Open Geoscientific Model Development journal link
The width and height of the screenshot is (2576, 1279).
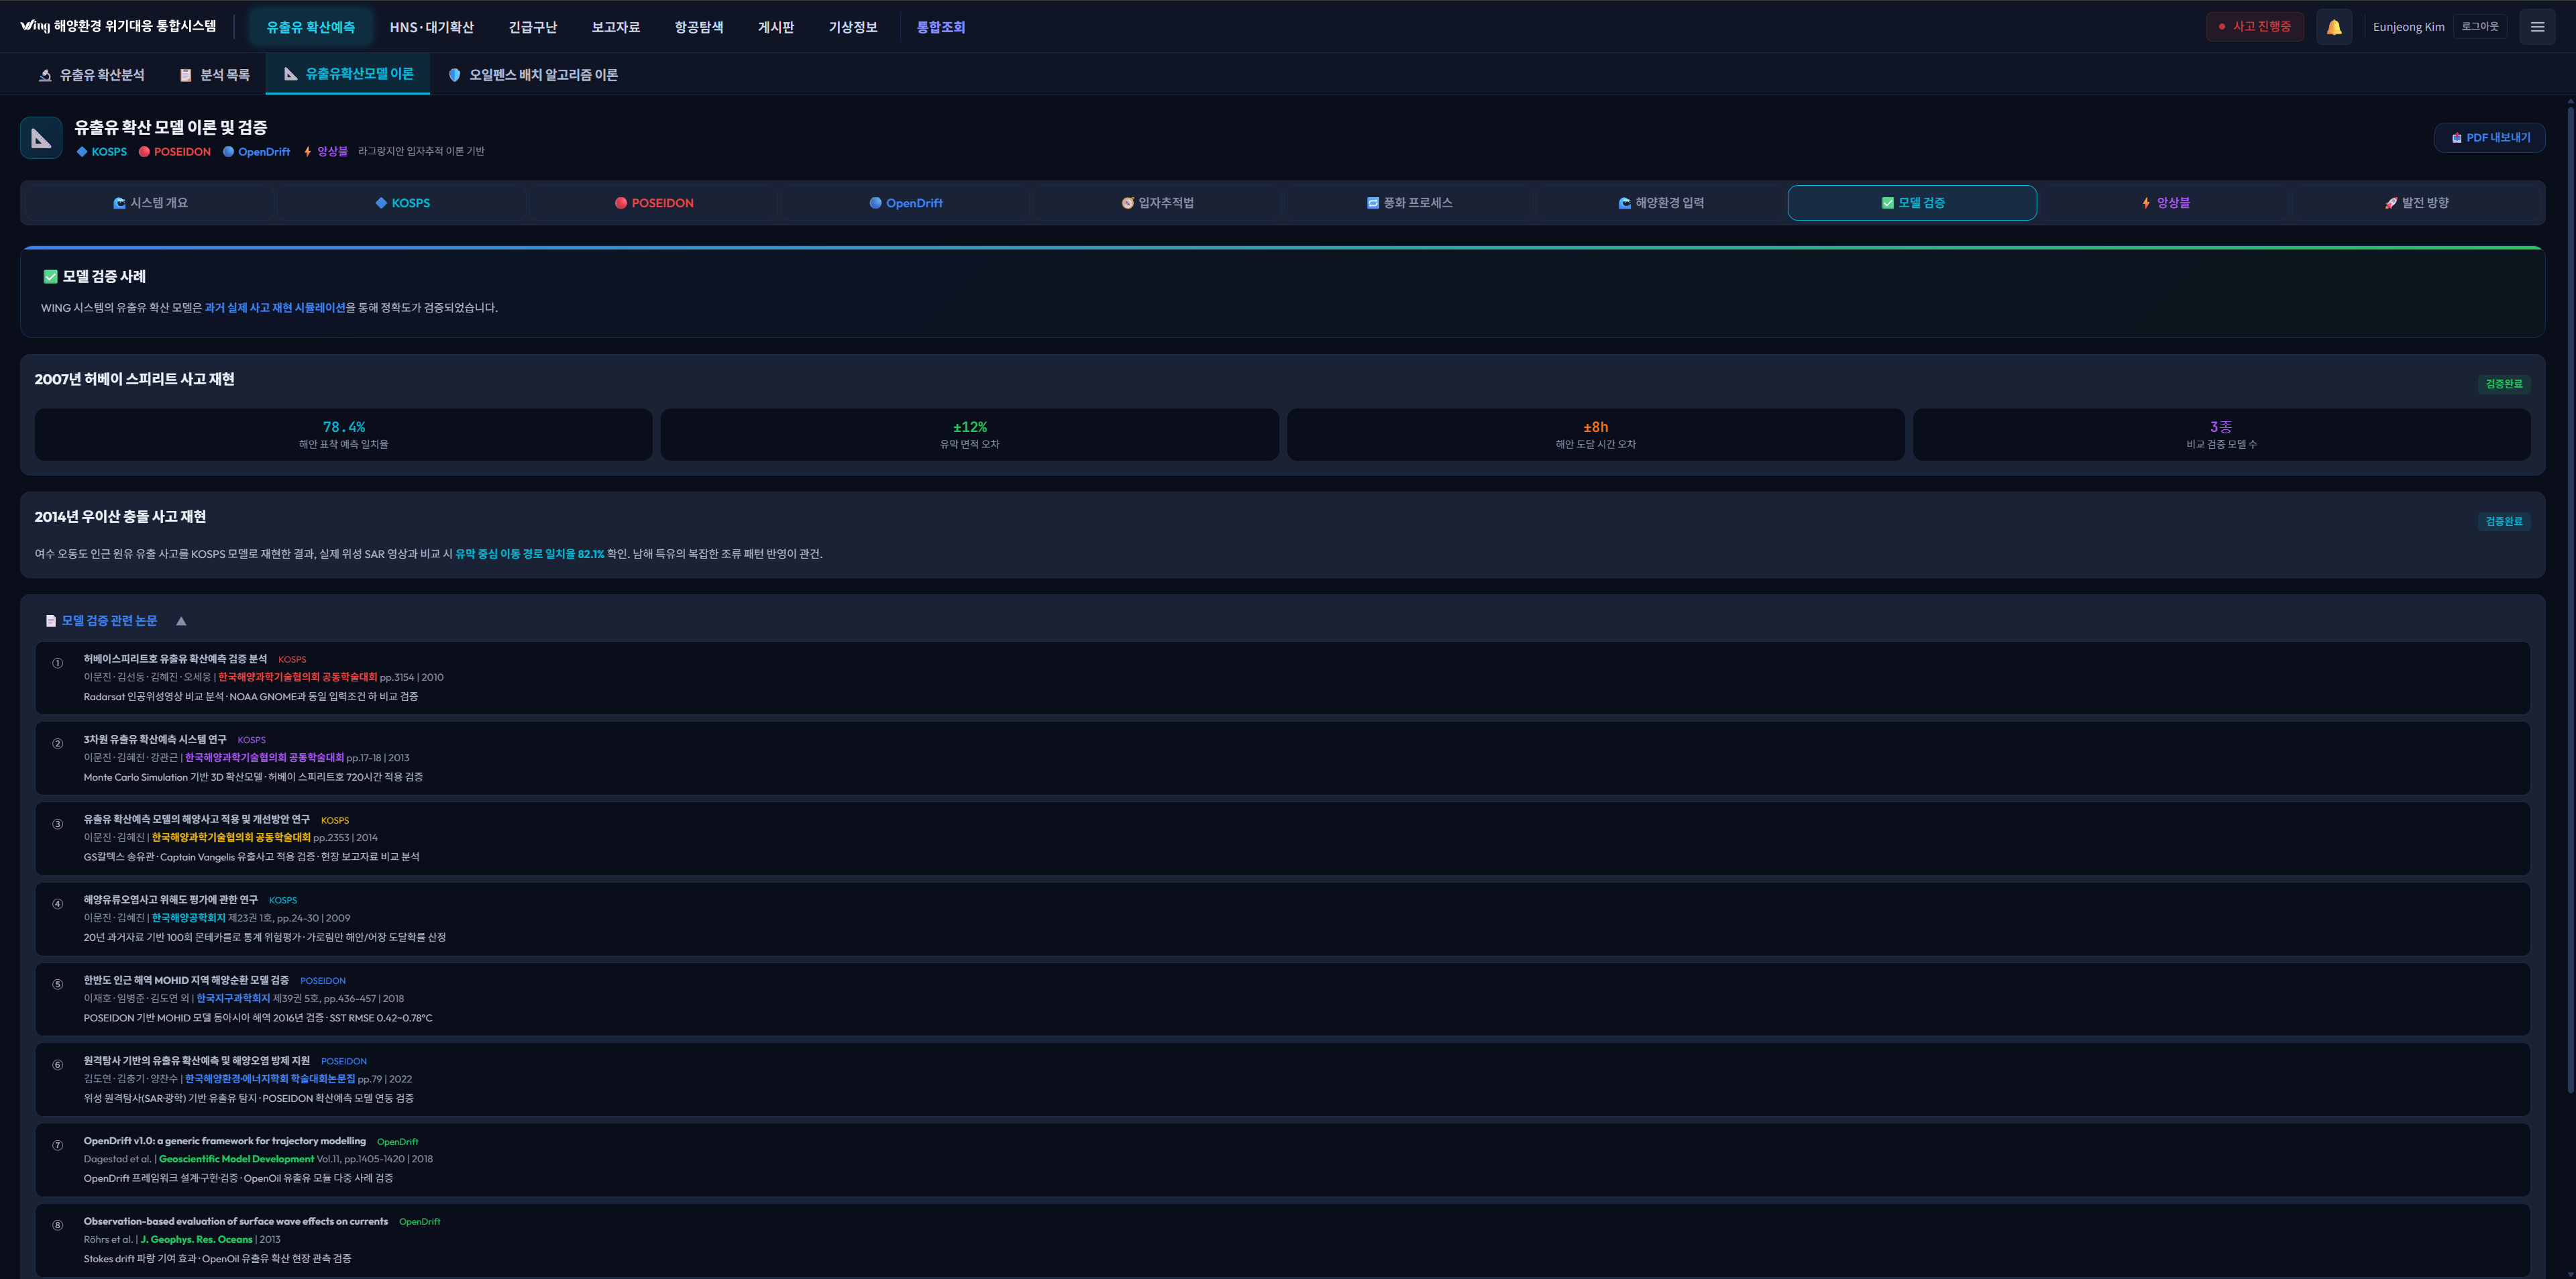(236, 1159)
